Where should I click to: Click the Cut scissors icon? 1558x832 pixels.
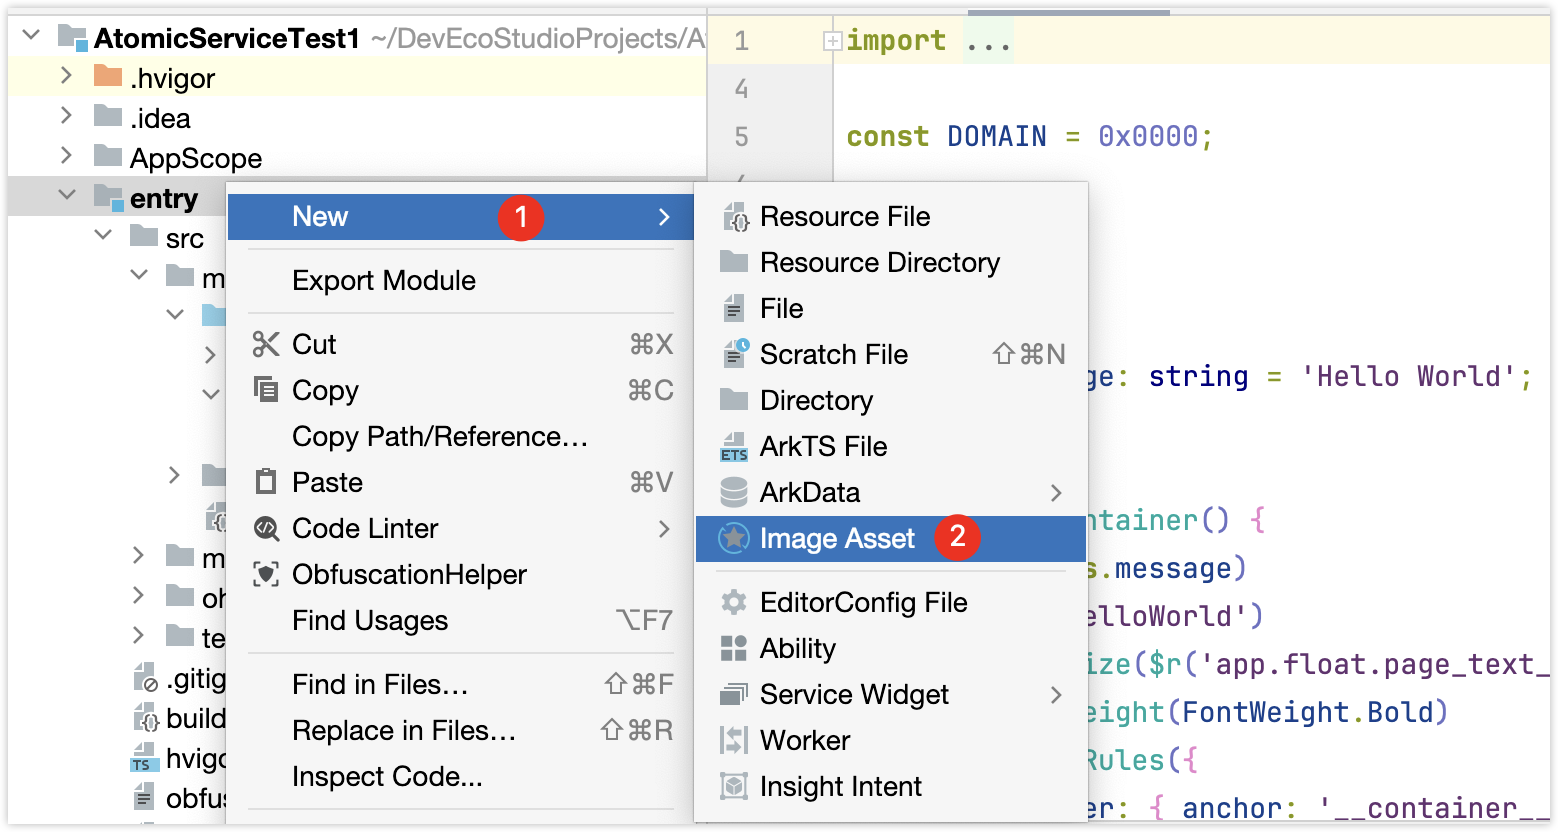point(266,344)
